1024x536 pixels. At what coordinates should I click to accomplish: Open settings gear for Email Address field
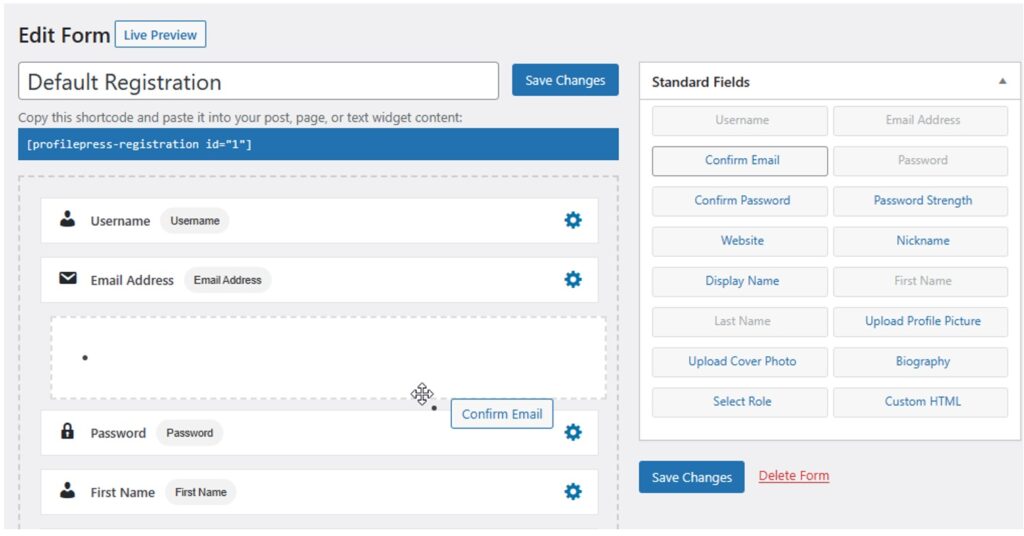pyautogui.click(x=573, y=279)
